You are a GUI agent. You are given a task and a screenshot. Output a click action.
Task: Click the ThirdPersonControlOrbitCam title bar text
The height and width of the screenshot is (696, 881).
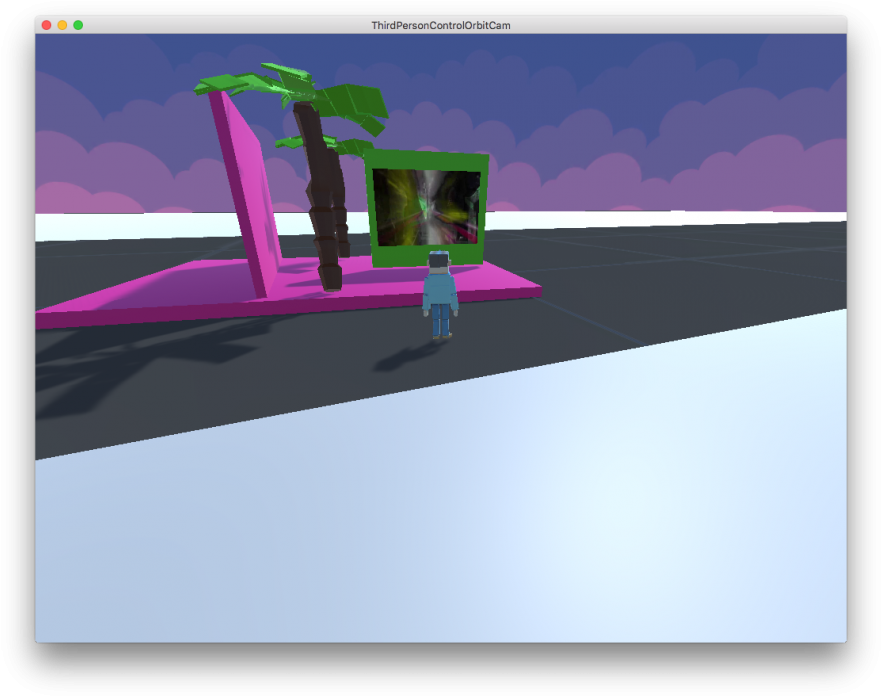(440, 25)
